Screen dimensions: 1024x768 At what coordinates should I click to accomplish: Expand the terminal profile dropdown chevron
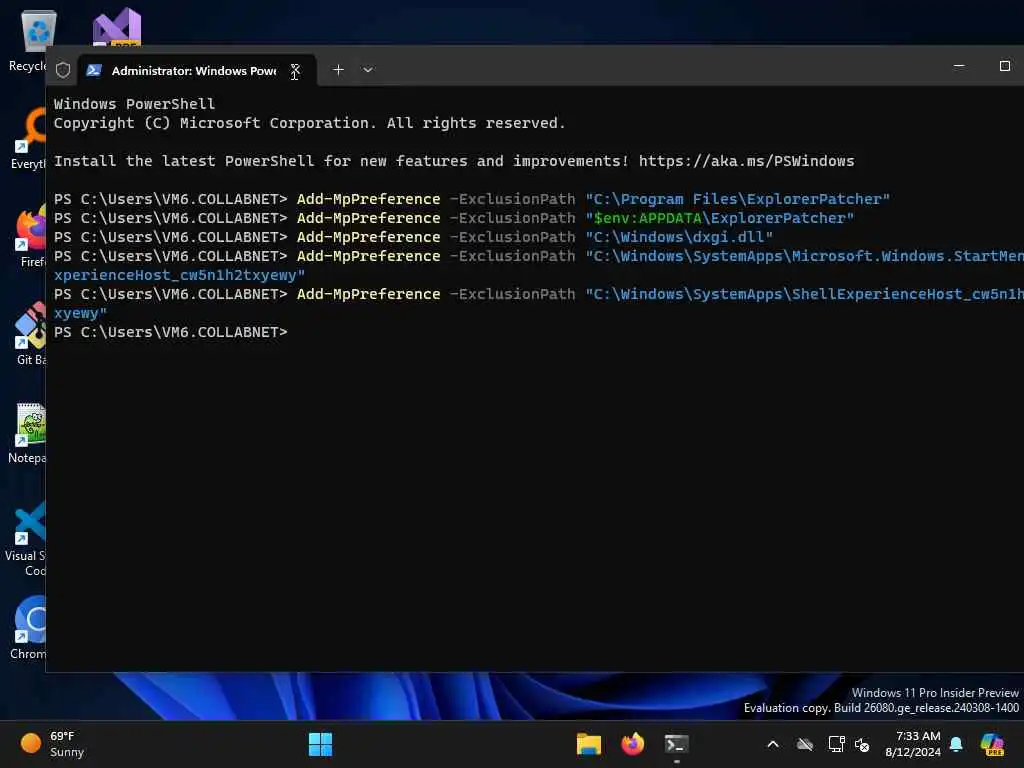368,69
